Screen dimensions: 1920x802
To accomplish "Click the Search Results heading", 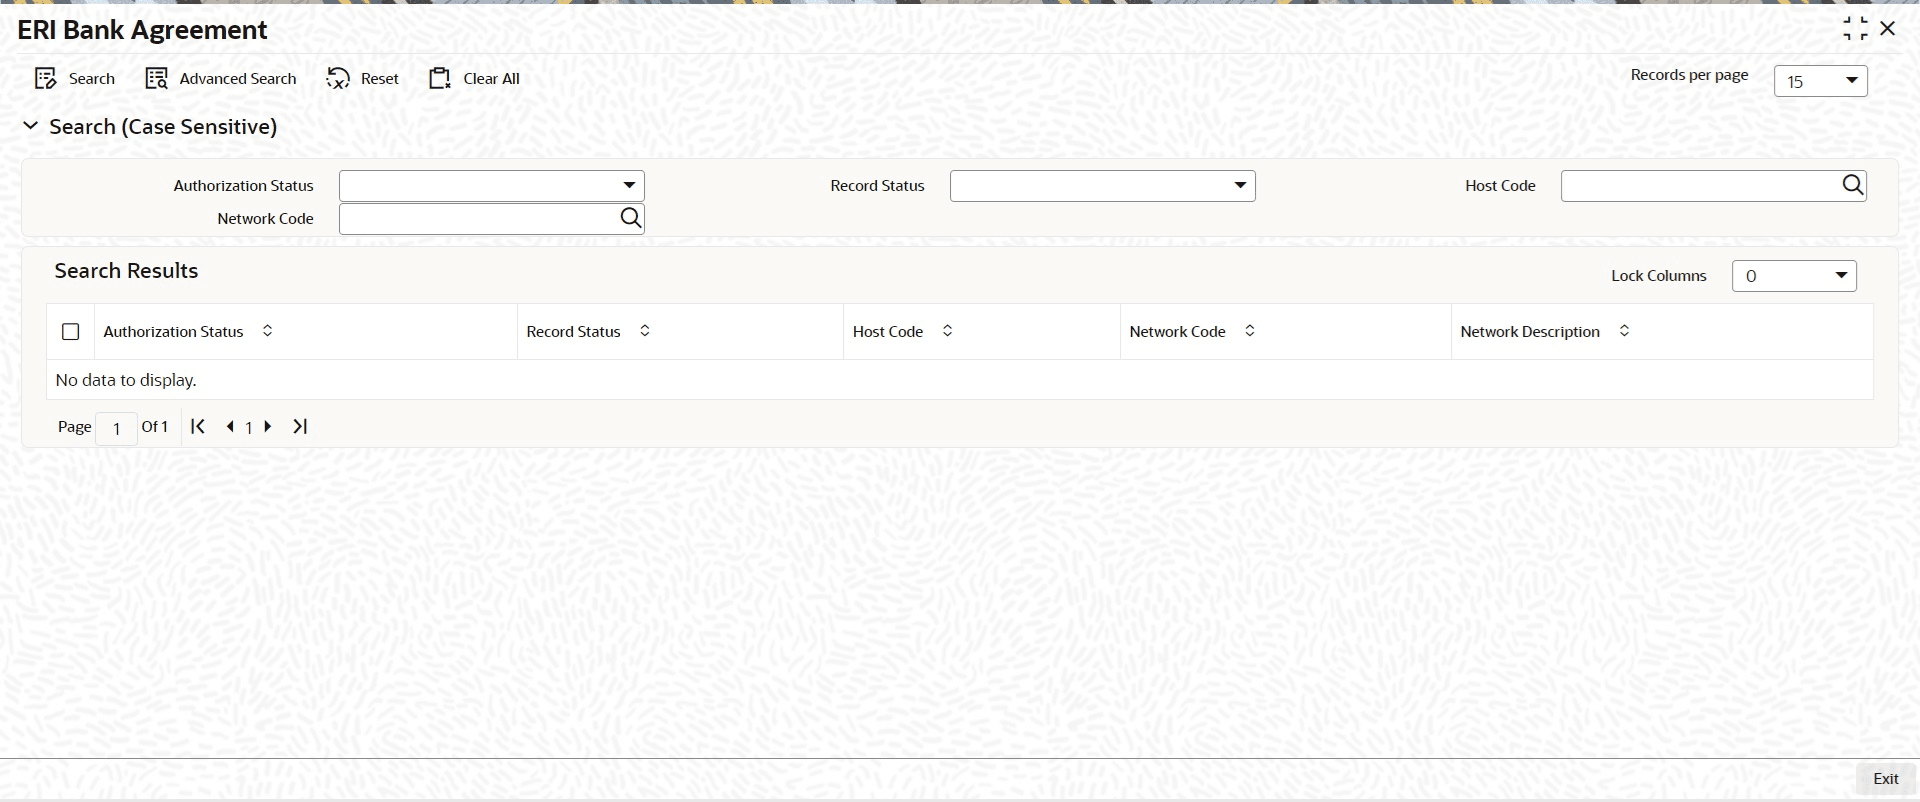I will tap(126, 271).
